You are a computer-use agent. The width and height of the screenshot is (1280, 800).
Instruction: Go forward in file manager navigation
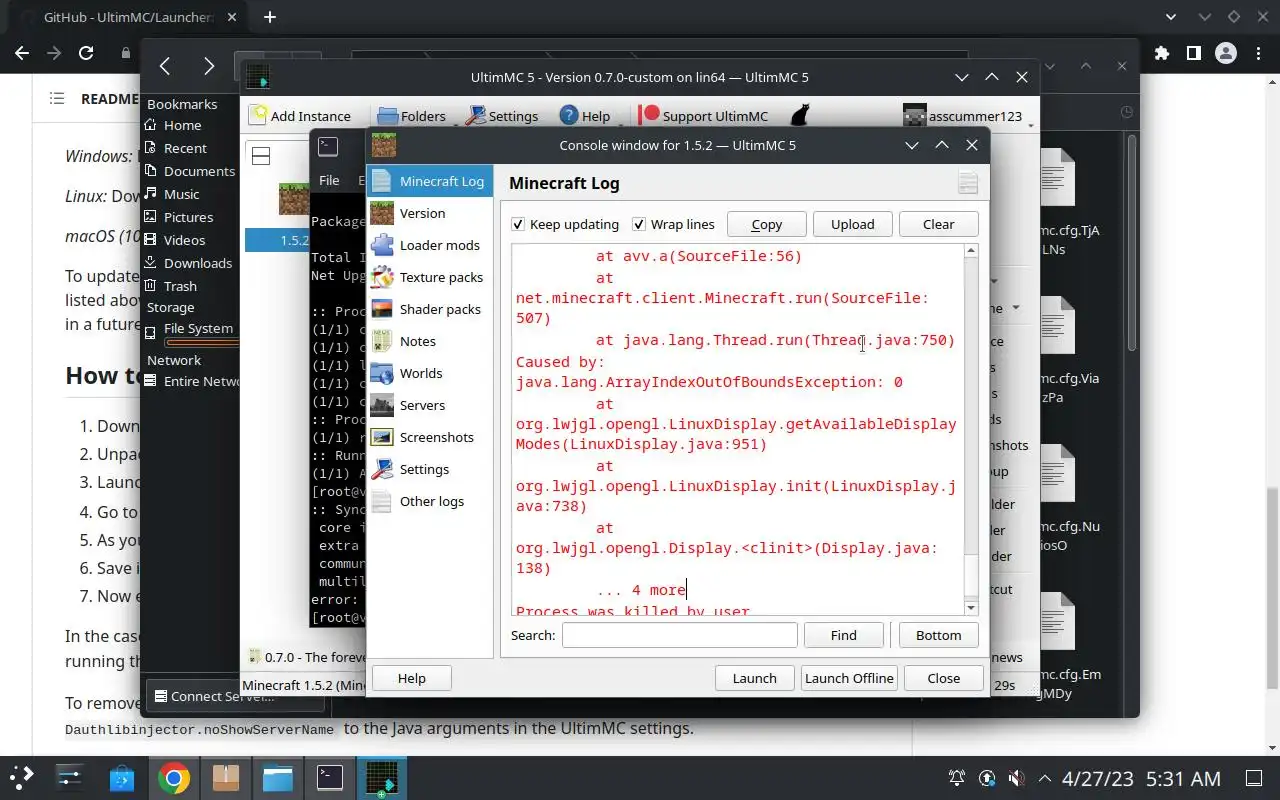pos(208,66)
